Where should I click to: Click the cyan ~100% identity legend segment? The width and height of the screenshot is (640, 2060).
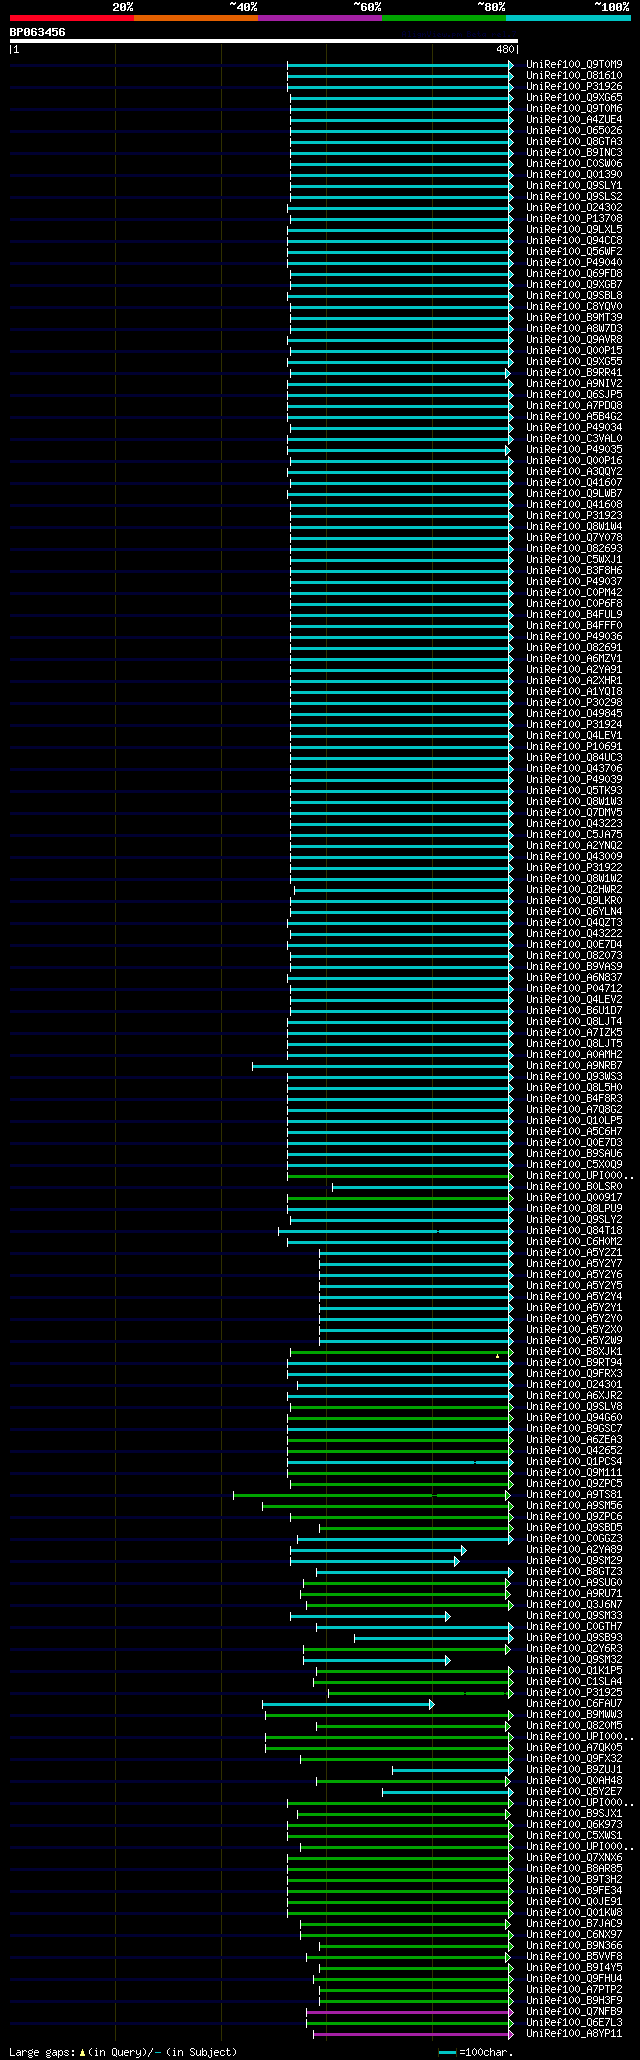pos(568,18)
